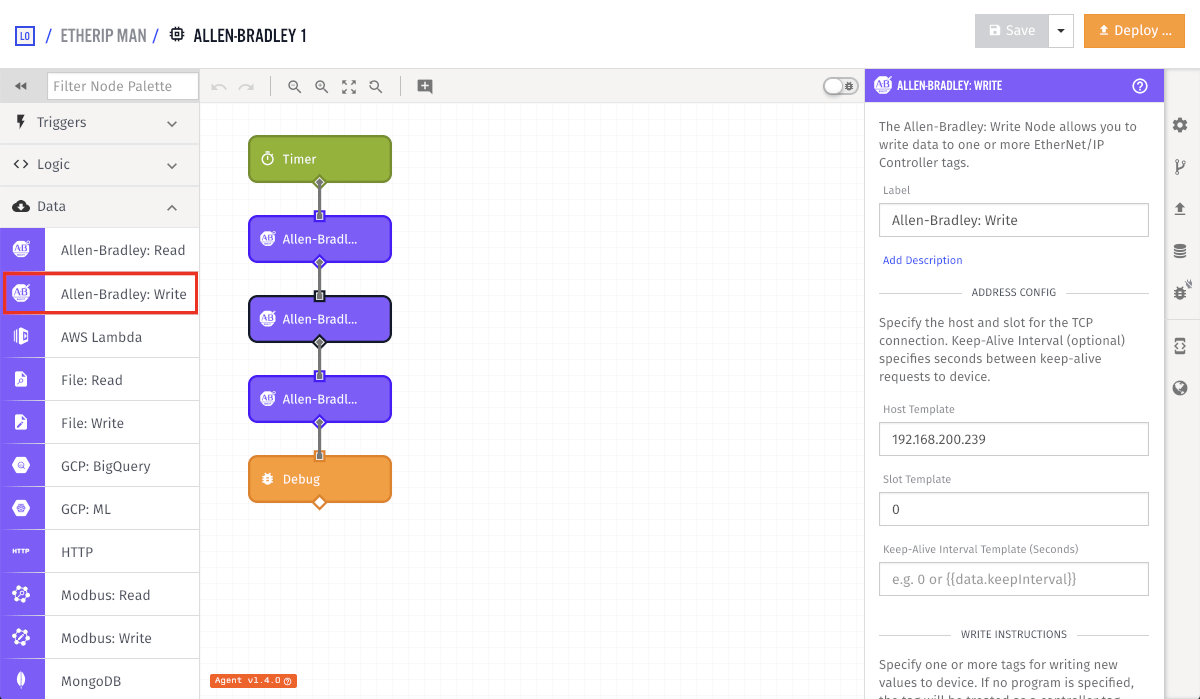
Task: Zoom out the workflow canvas
Action: (295, 87)
